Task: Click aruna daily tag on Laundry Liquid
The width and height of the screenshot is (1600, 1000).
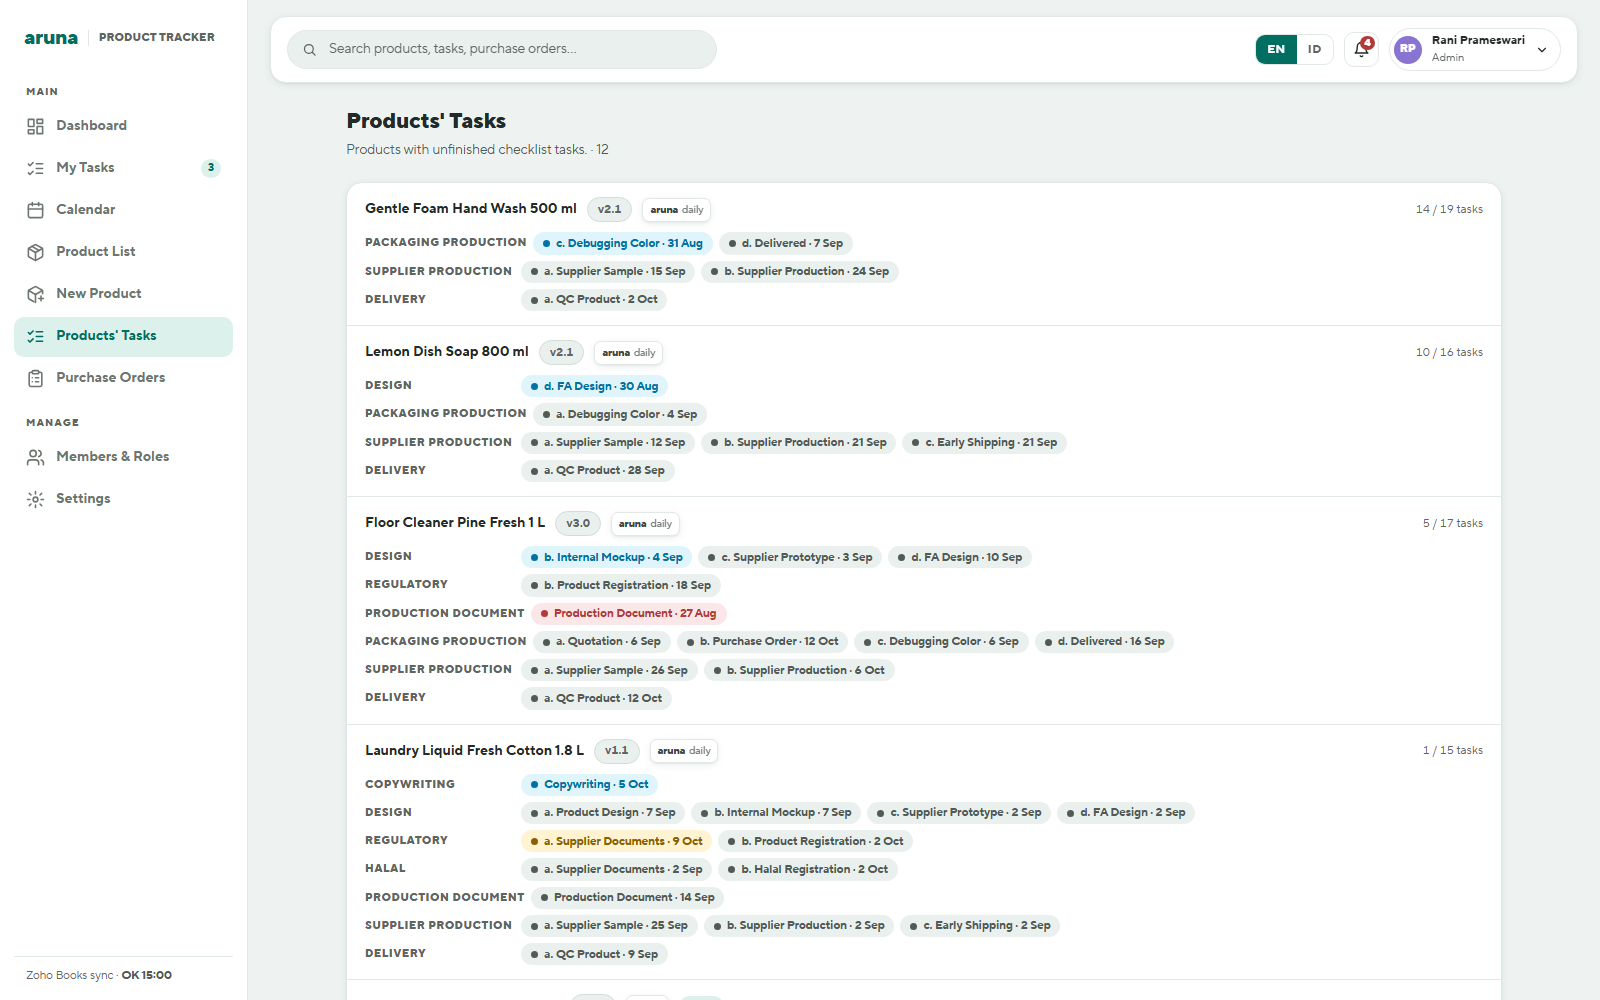Action: point(684,751)
